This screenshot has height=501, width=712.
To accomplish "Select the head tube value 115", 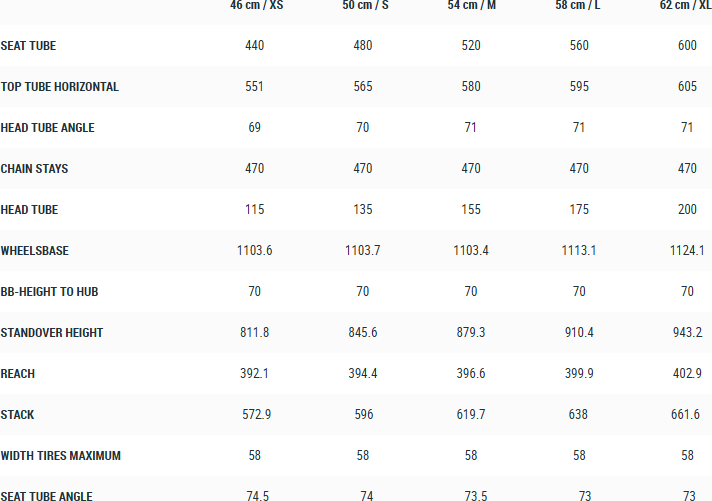I will point(255,210).
